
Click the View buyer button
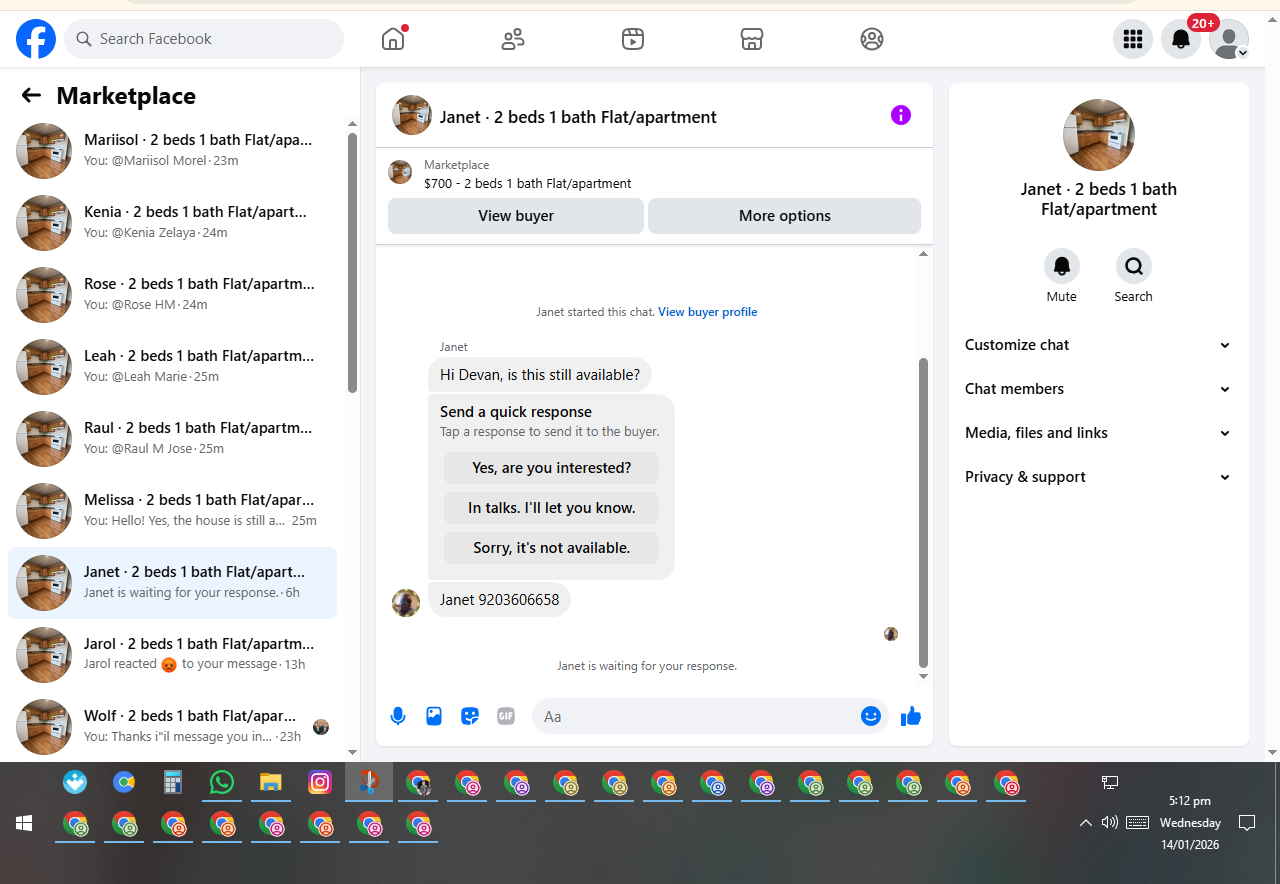tap(516, 216)
